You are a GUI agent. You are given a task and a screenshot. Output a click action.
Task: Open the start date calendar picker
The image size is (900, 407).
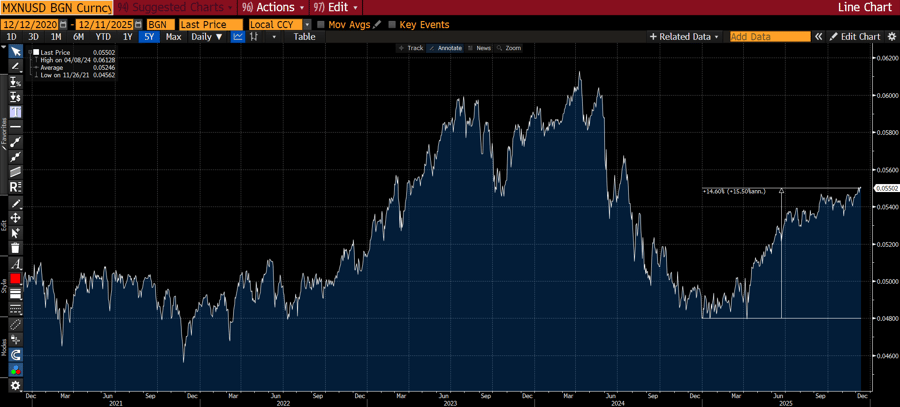click(65, 24)
